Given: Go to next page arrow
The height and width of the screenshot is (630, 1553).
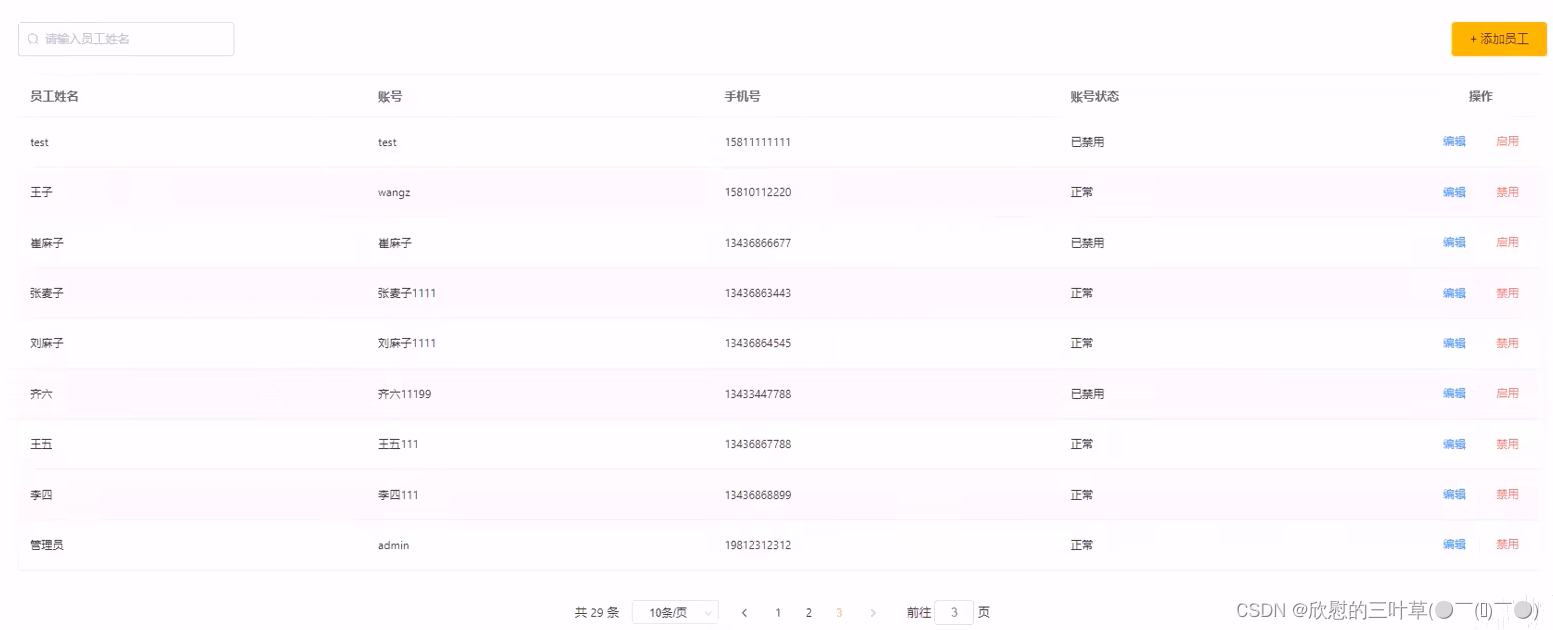Looking at the screenshot, I should 873,612.
